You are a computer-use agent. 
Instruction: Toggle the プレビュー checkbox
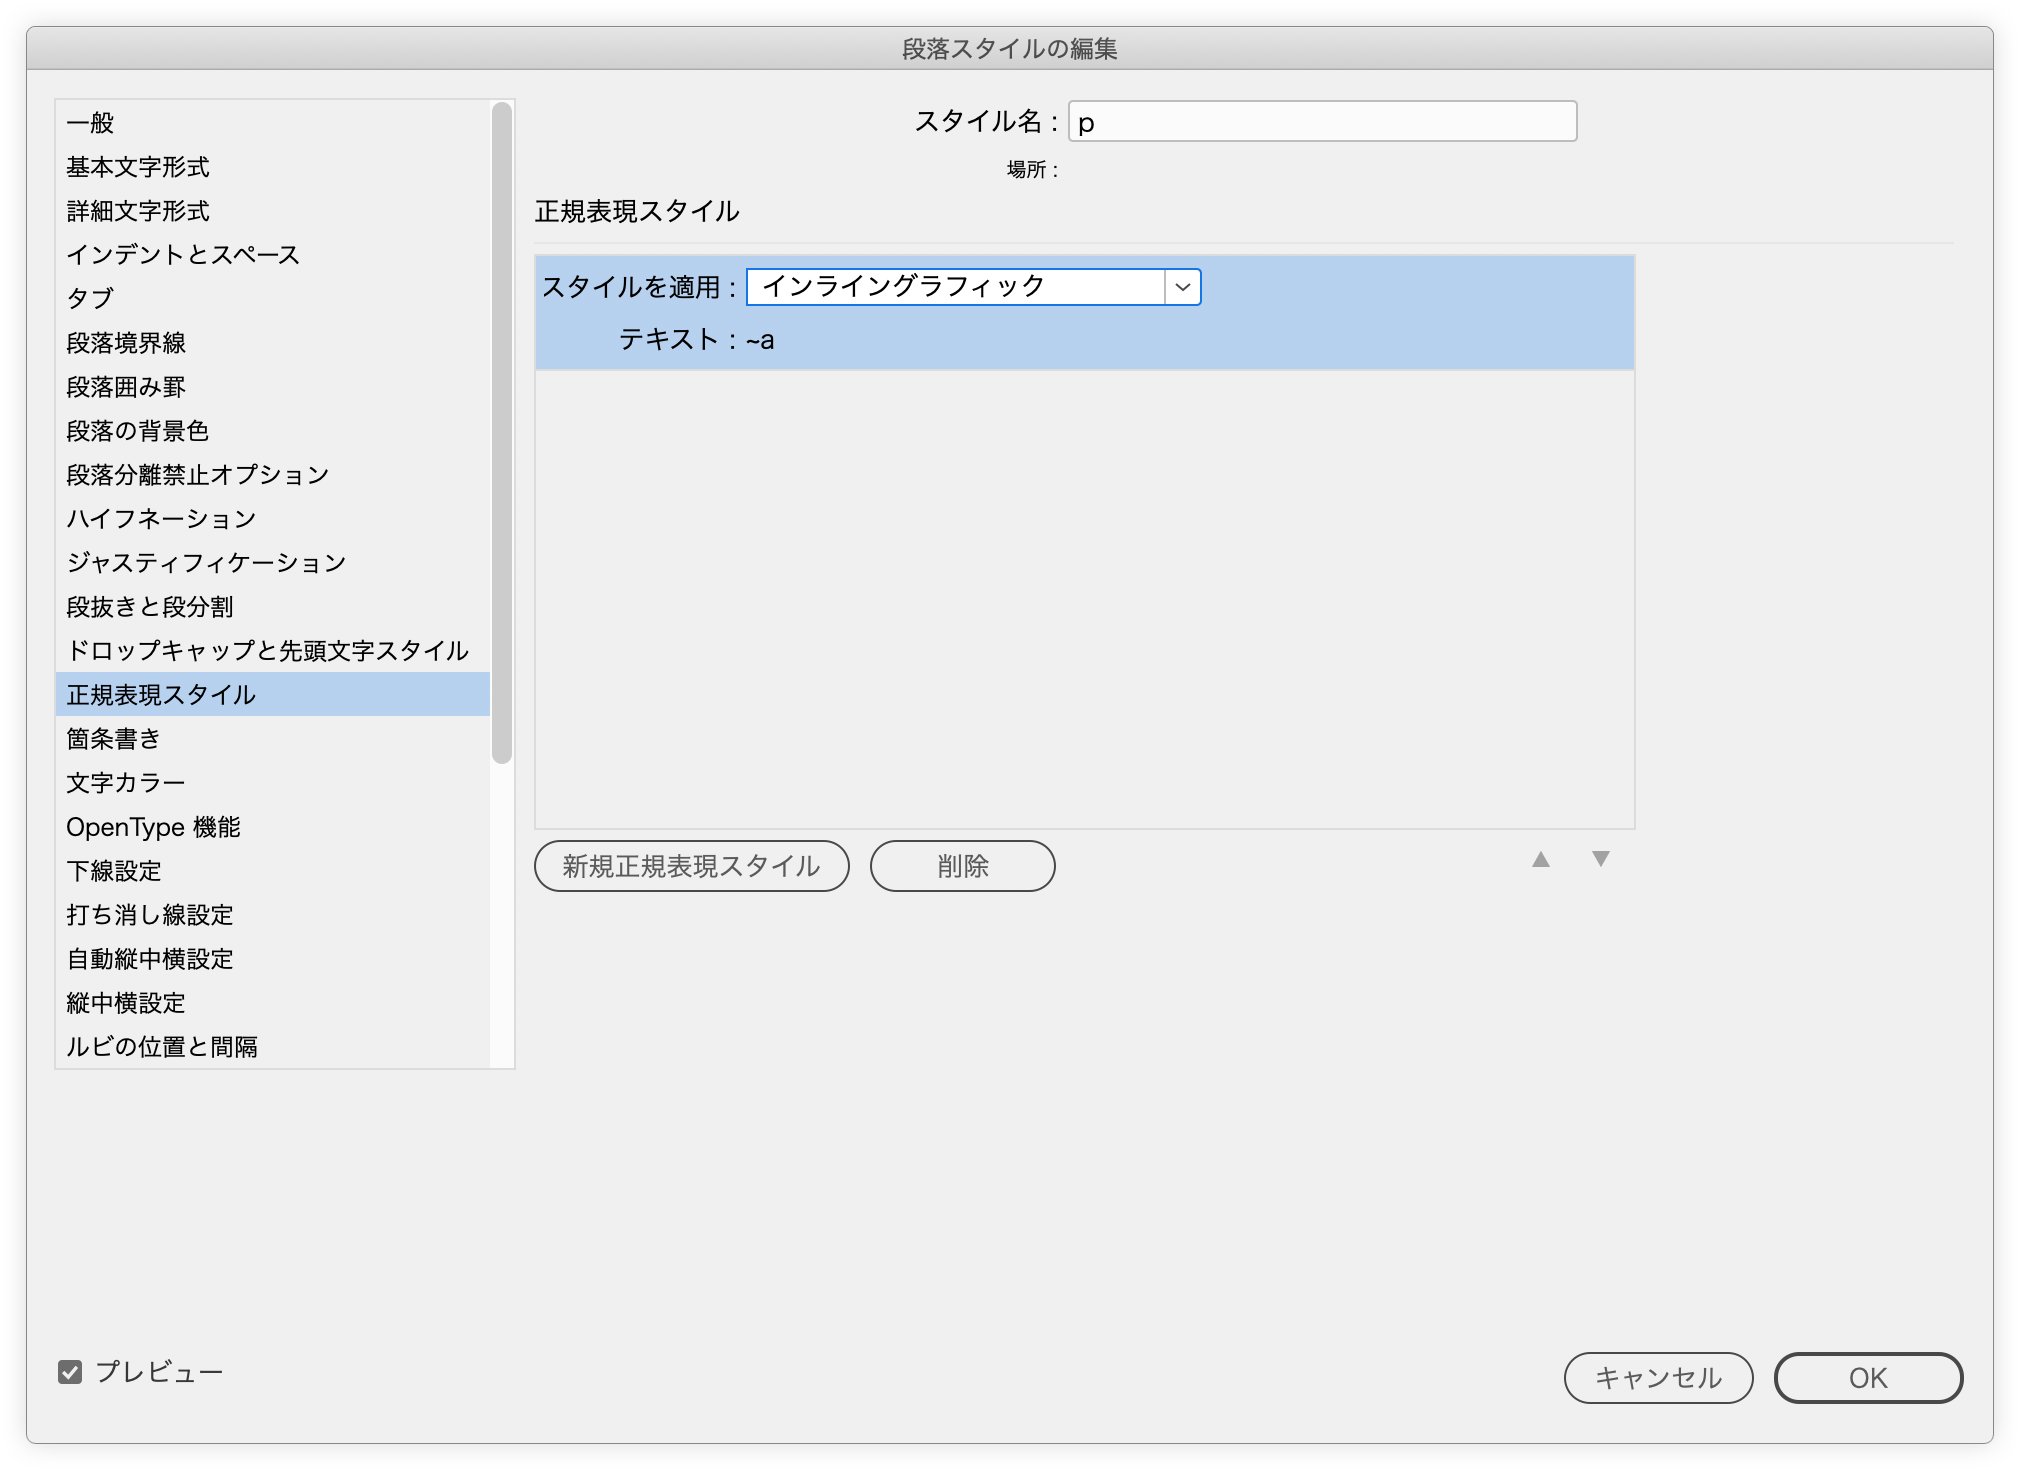pyautogui.click(x=70, y=1372)
